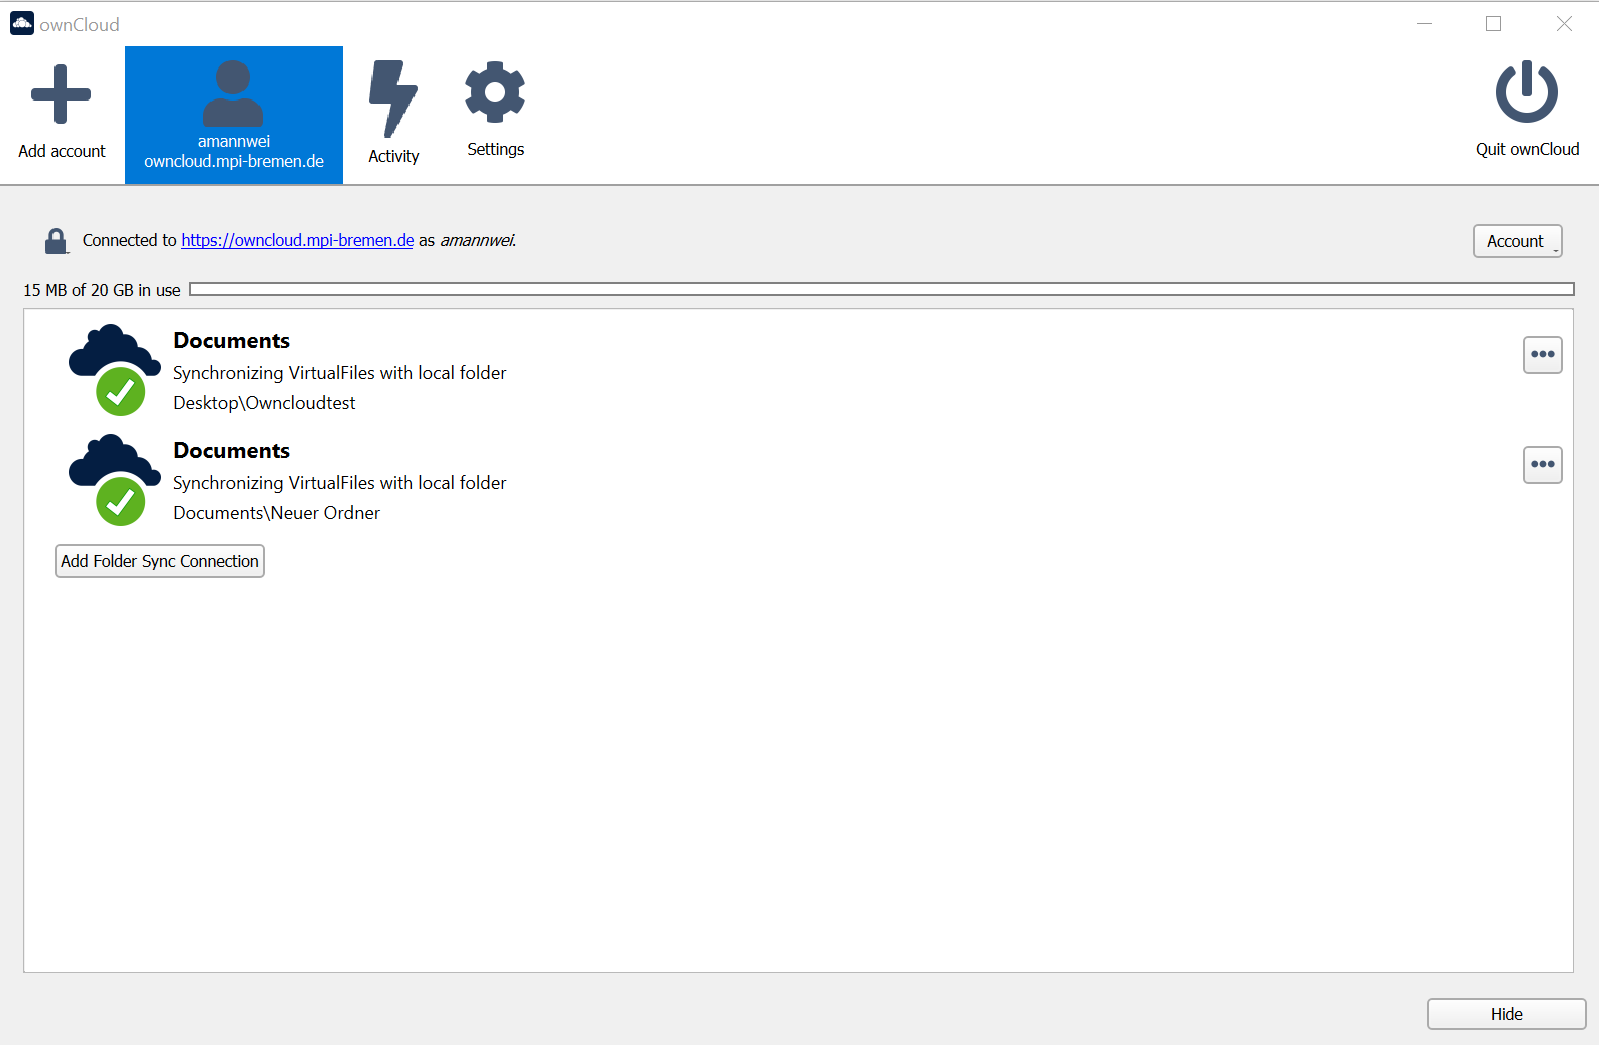Close the ownCloud window
This screenshot has height=1045, width=1599.
click(1564, 23)
